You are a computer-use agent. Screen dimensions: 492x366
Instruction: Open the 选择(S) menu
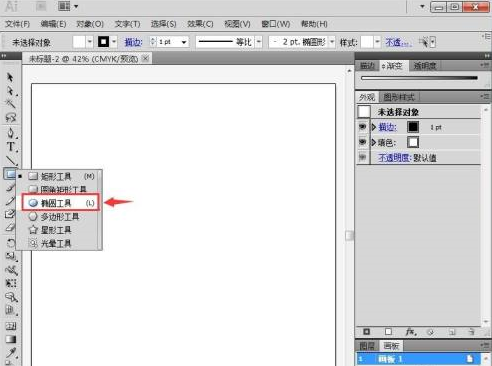coord(163,24)
